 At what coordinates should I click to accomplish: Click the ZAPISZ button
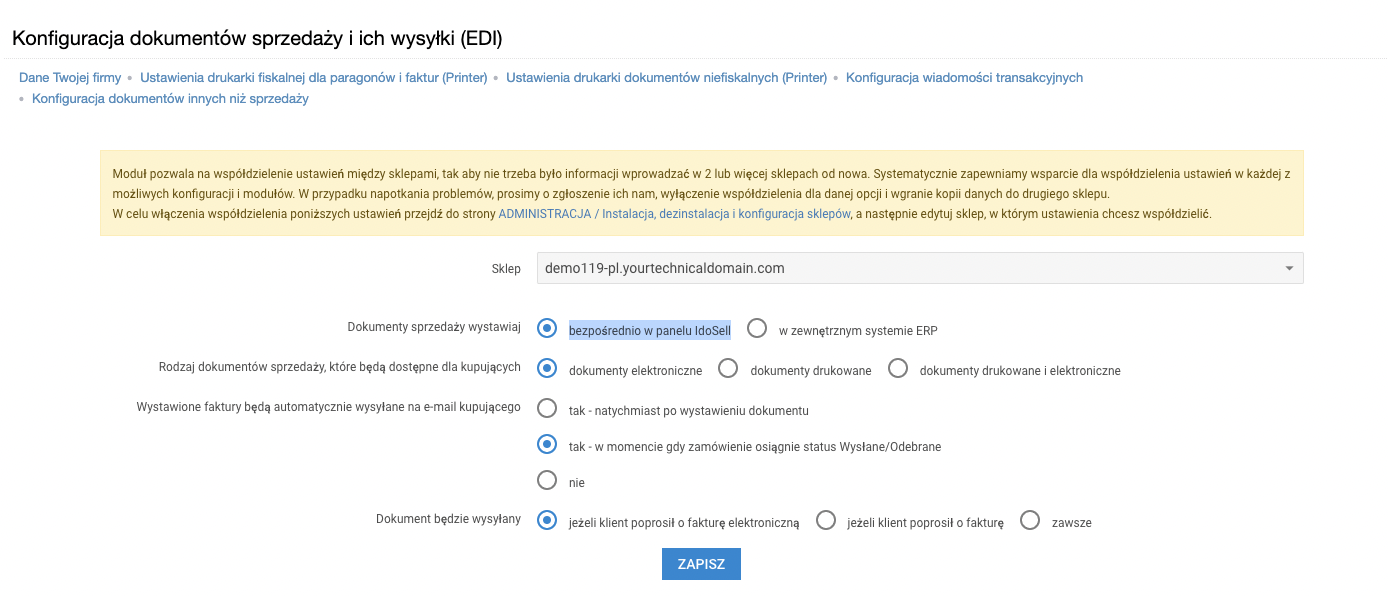pyautogui.click(x=700, y=563)
